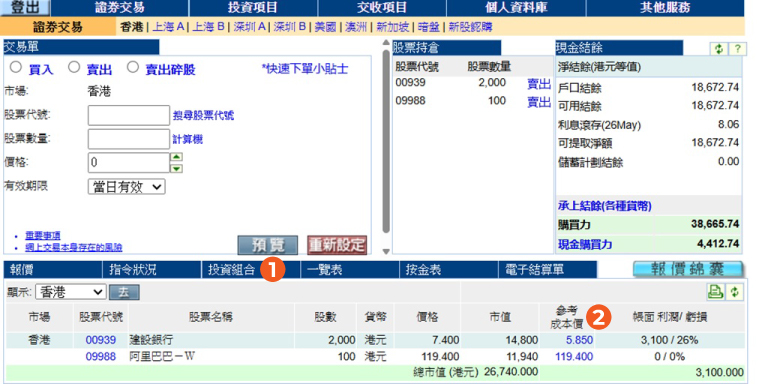
Task: Switch to the 一覽表 tab
Action: point(349,270)
